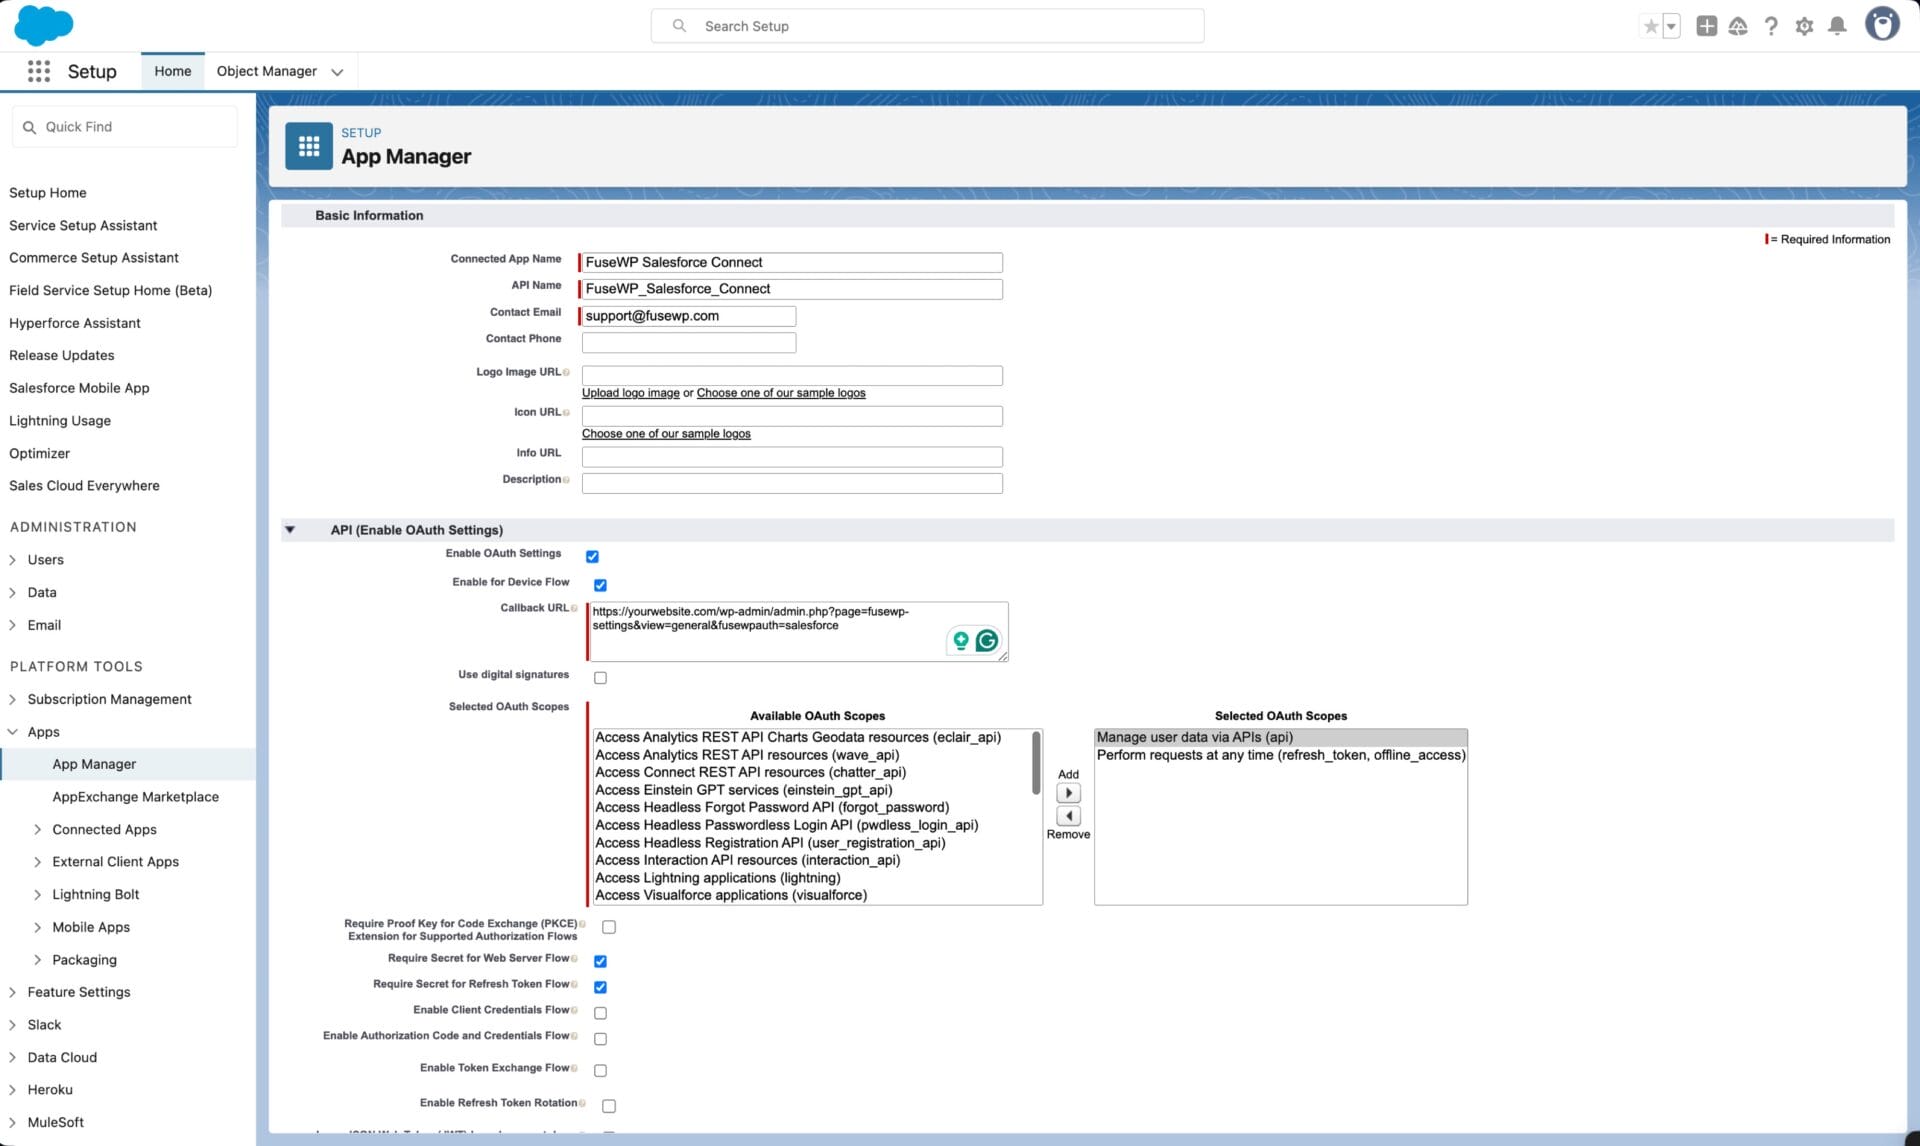This screenshot has width=1920, height=1146.
Task: Click the Connected App Name field
Action: coord(792,262)
